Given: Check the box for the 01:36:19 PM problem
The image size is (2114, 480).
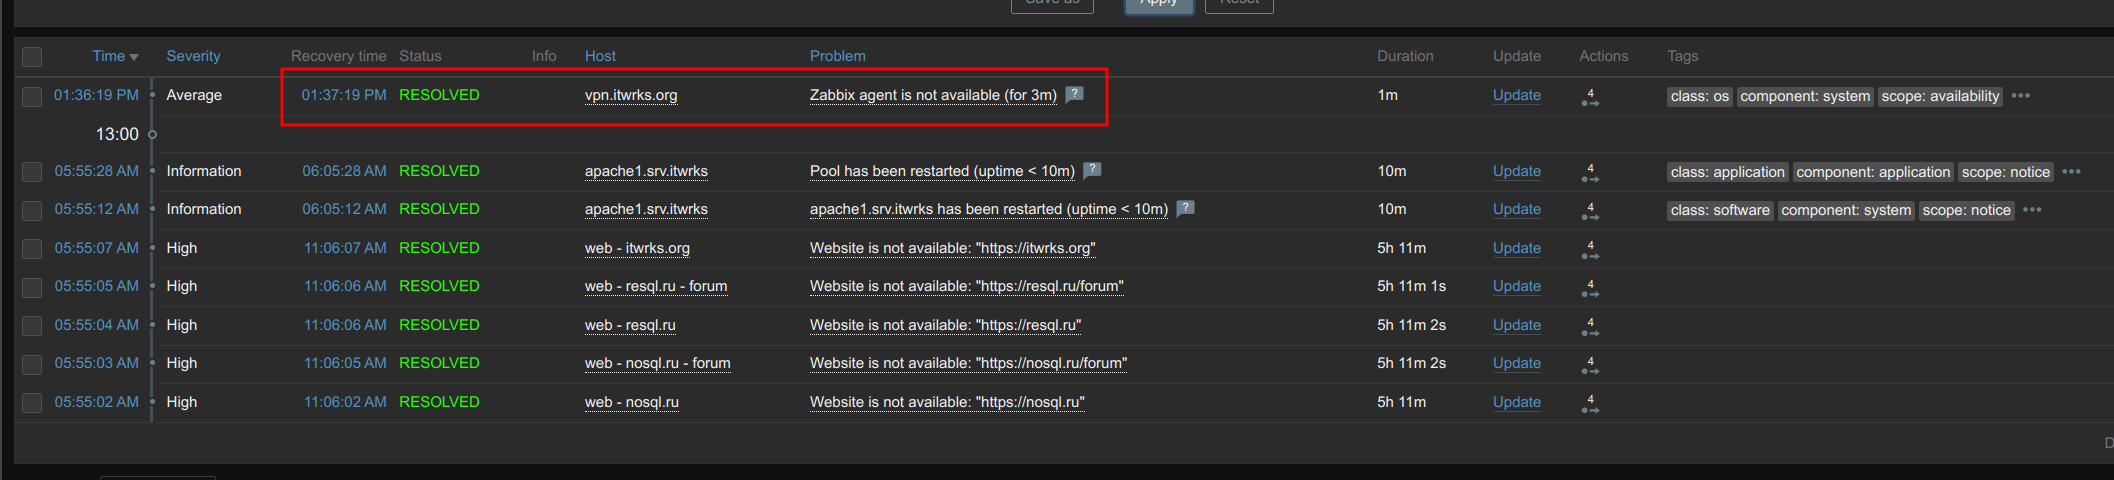Looking at the screenshot, I should point(32,96).
